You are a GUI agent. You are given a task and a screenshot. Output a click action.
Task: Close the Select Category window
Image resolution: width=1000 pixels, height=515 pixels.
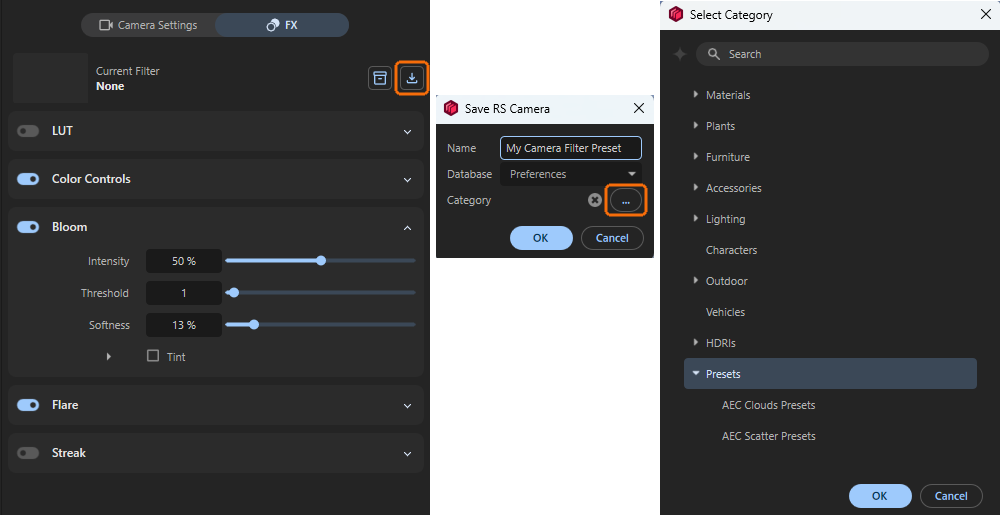[x=985, y=15]
